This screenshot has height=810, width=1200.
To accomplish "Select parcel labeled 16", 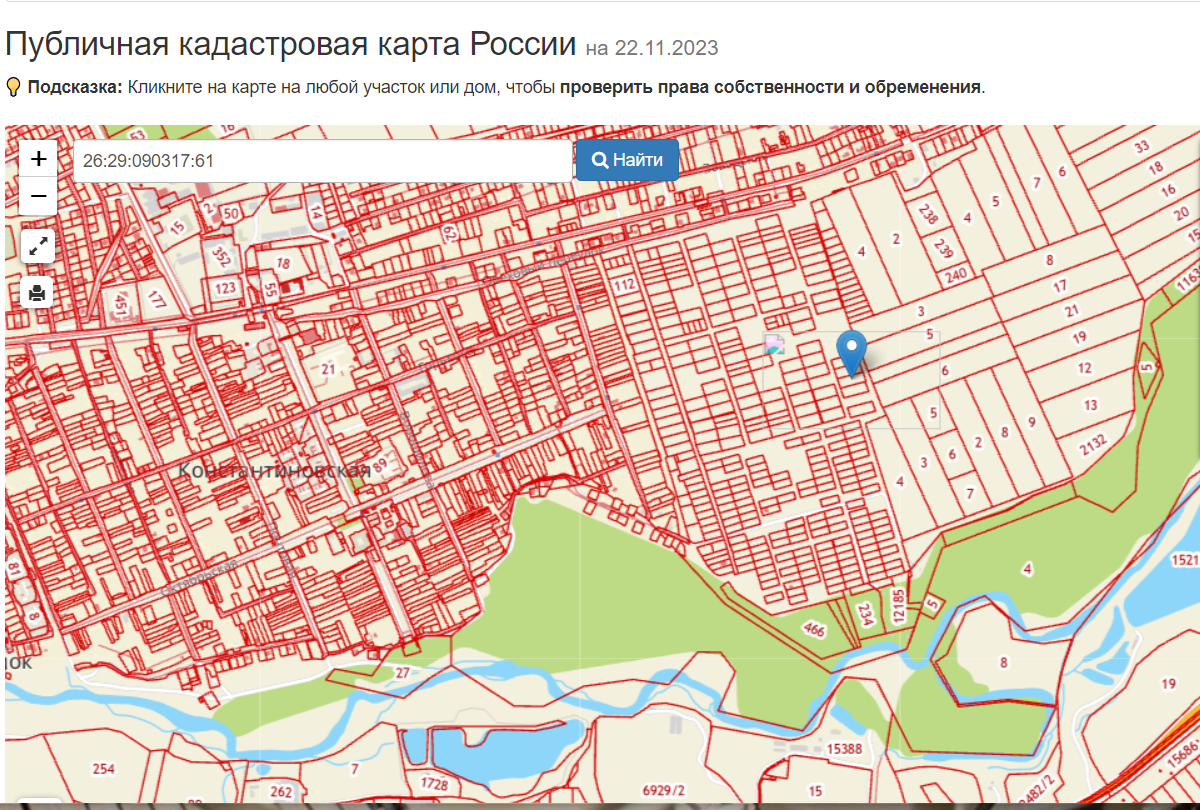I will 1166,189.
